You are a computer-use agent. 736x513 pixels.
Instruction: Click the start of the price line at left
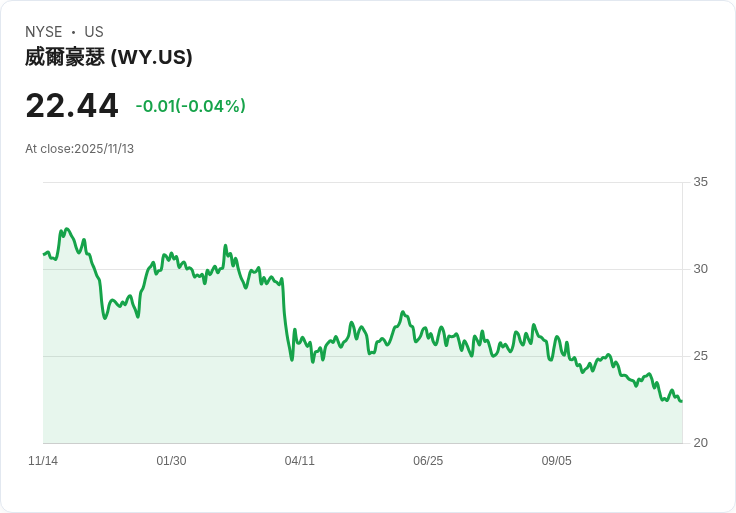pyautogui.click(x=44, y=254)
